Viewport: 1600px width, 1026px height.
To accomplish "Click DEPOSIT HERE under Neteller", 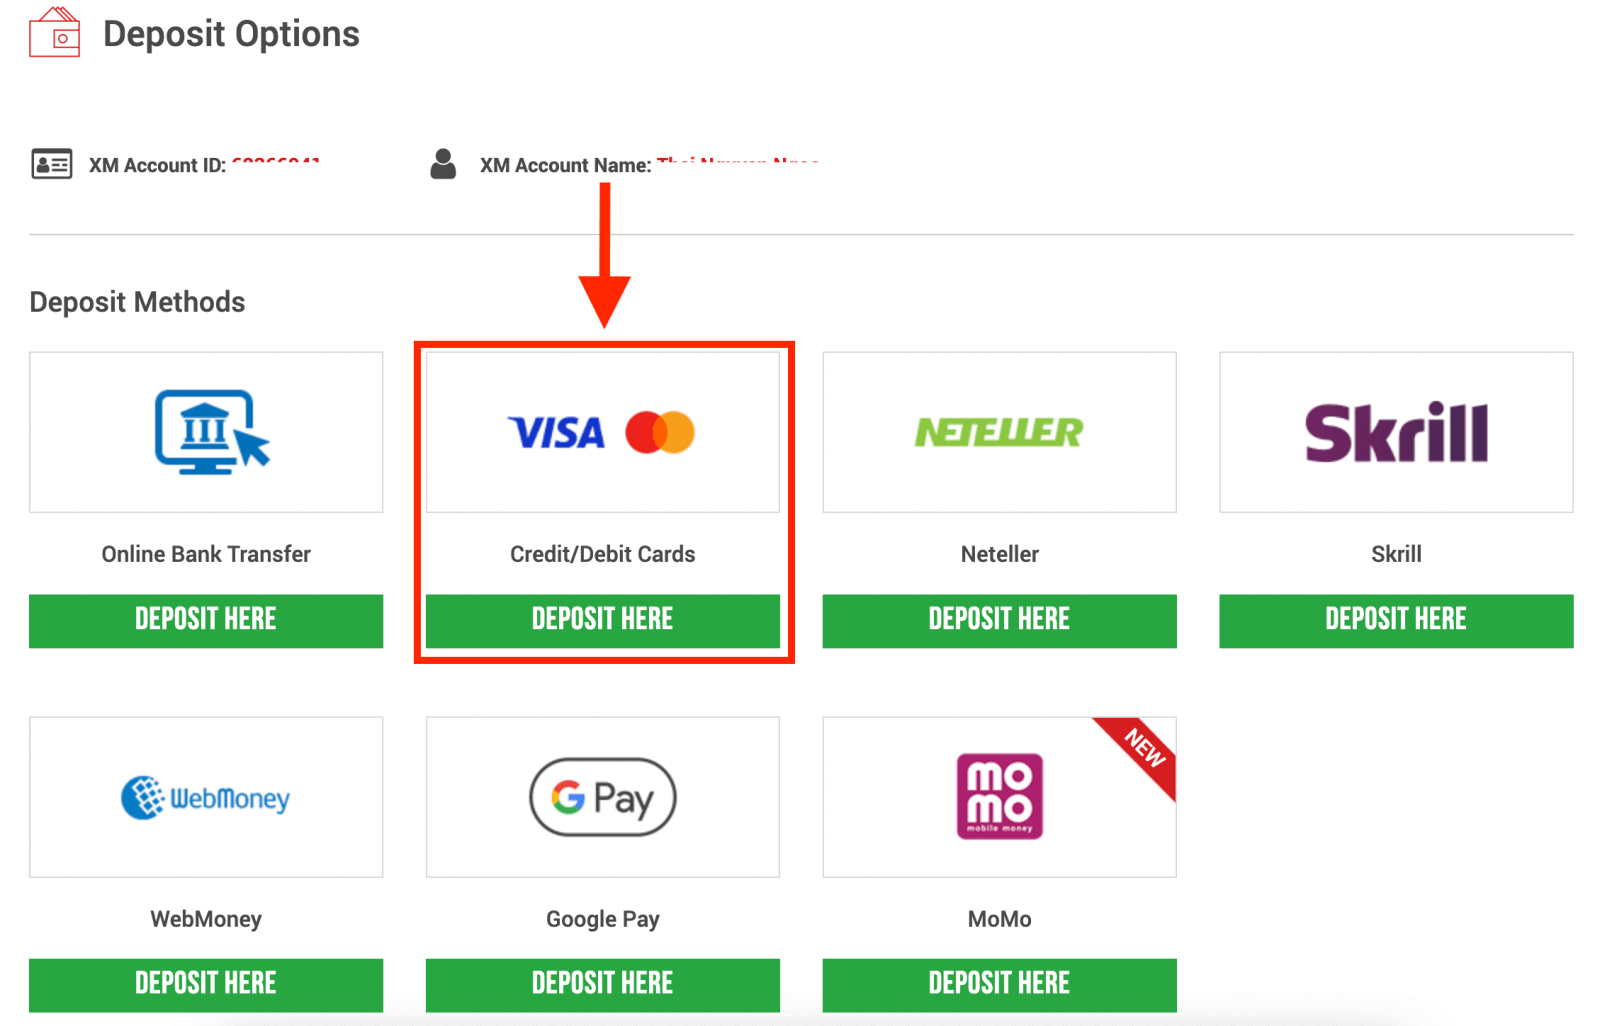I will [x=998, y=619].
